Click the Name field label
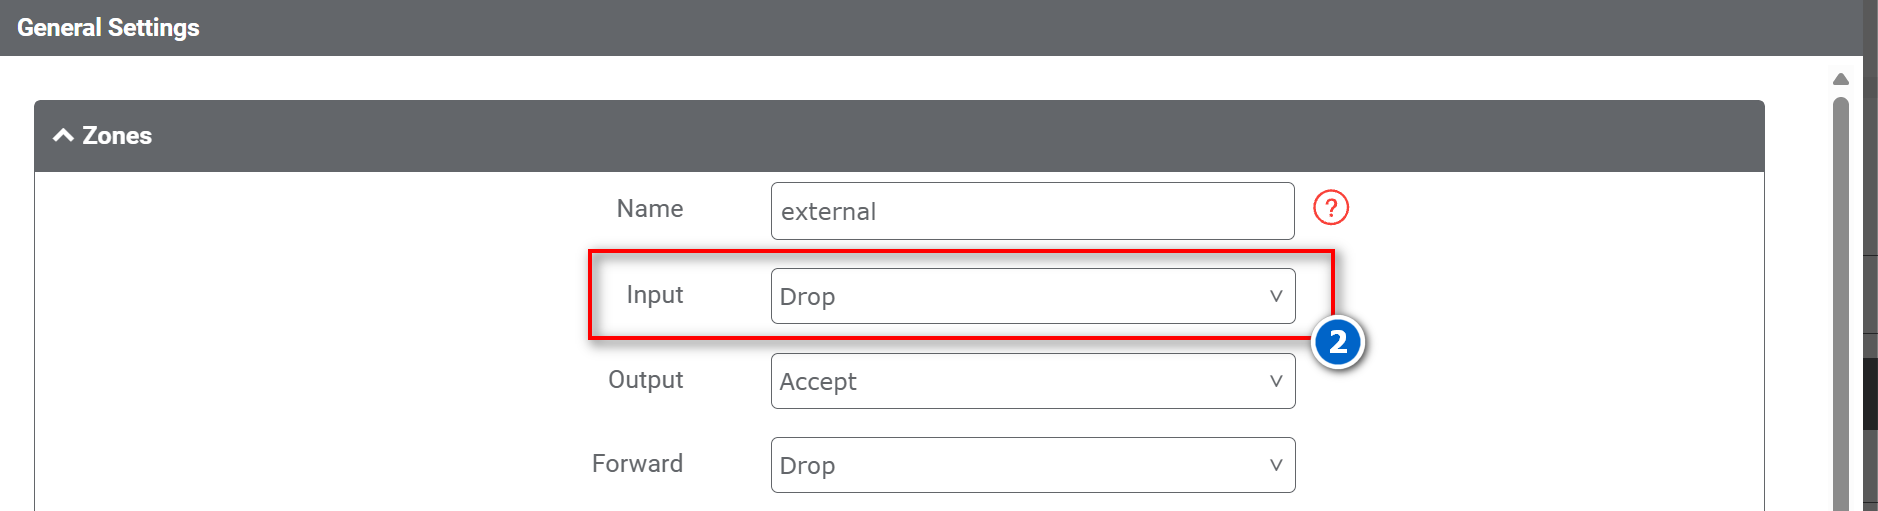The image size is (1878, 511). (650, 209)
